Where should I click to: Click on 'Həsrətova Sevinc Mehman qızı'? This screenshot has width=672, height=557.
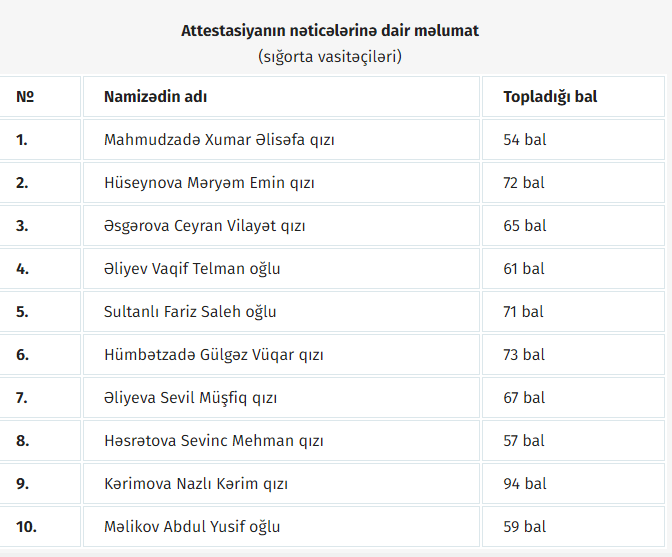pos(213,440)
